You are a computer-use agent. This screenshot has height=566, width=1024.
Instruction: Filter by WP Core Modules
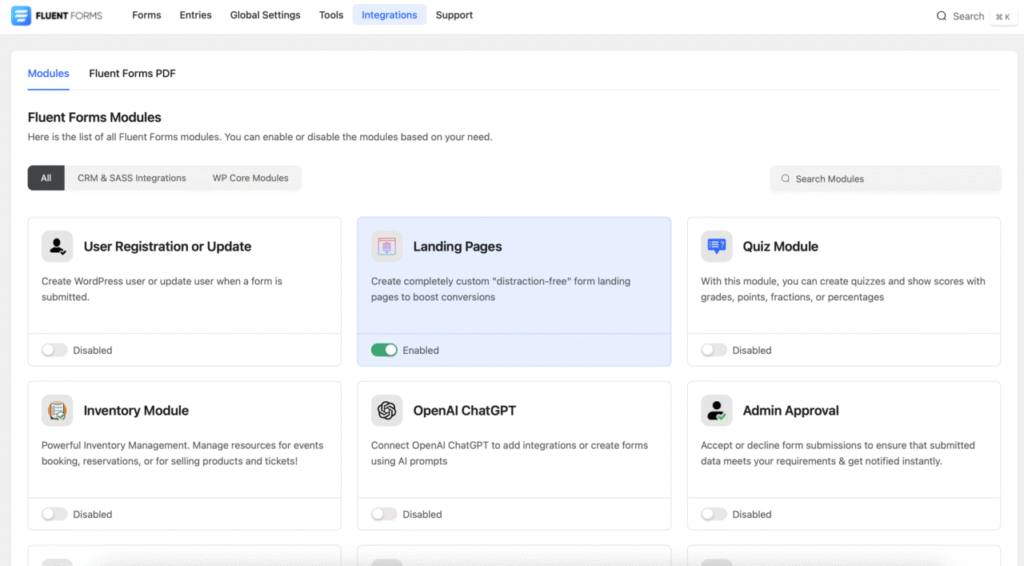(250, 178)
